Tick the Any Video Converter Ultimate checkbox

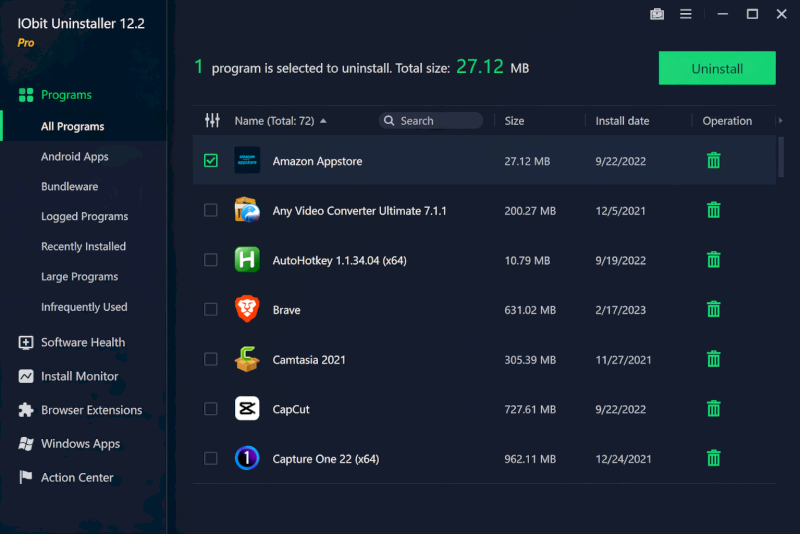[x=211, y=210]
